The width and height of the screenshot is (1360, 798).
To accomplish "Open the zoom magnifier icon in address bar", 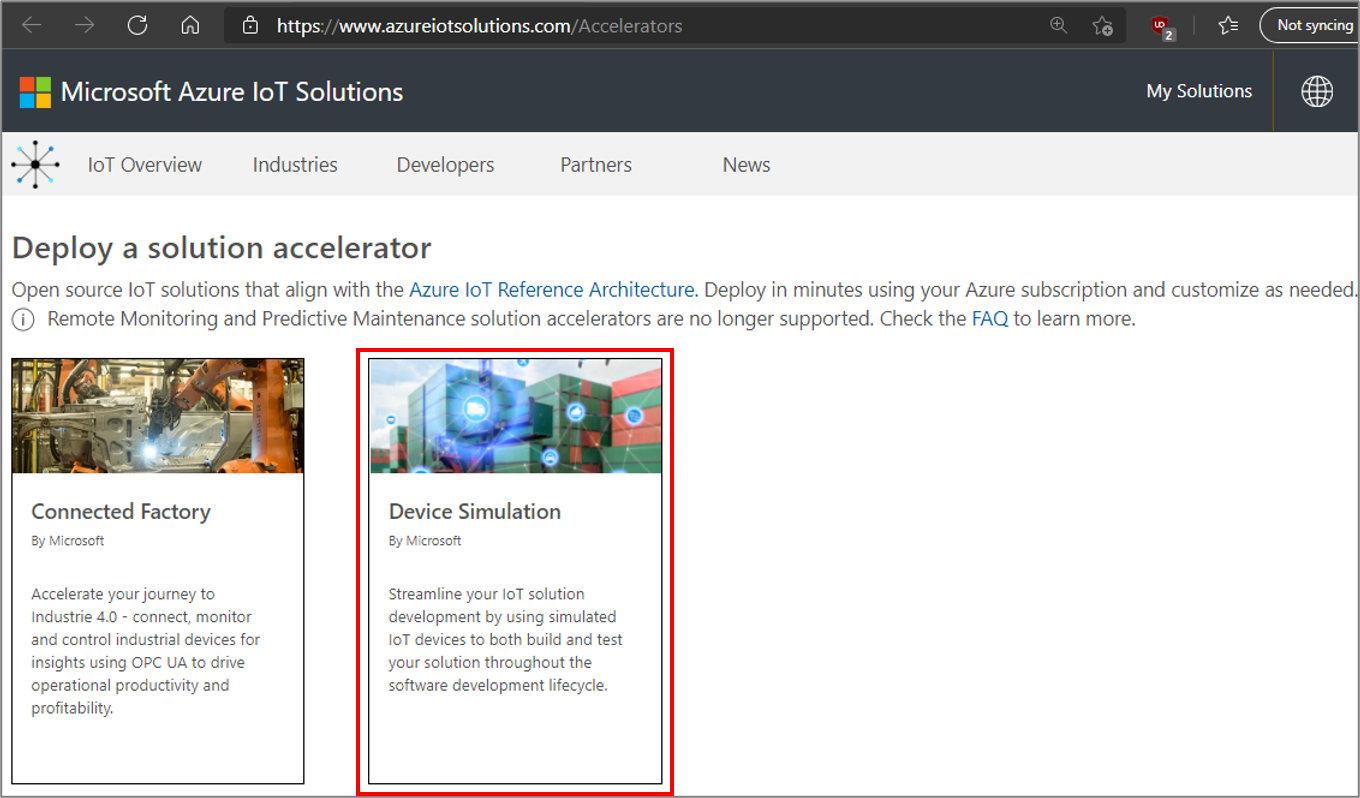I will pyautogui.click(x=1058, y=25).
